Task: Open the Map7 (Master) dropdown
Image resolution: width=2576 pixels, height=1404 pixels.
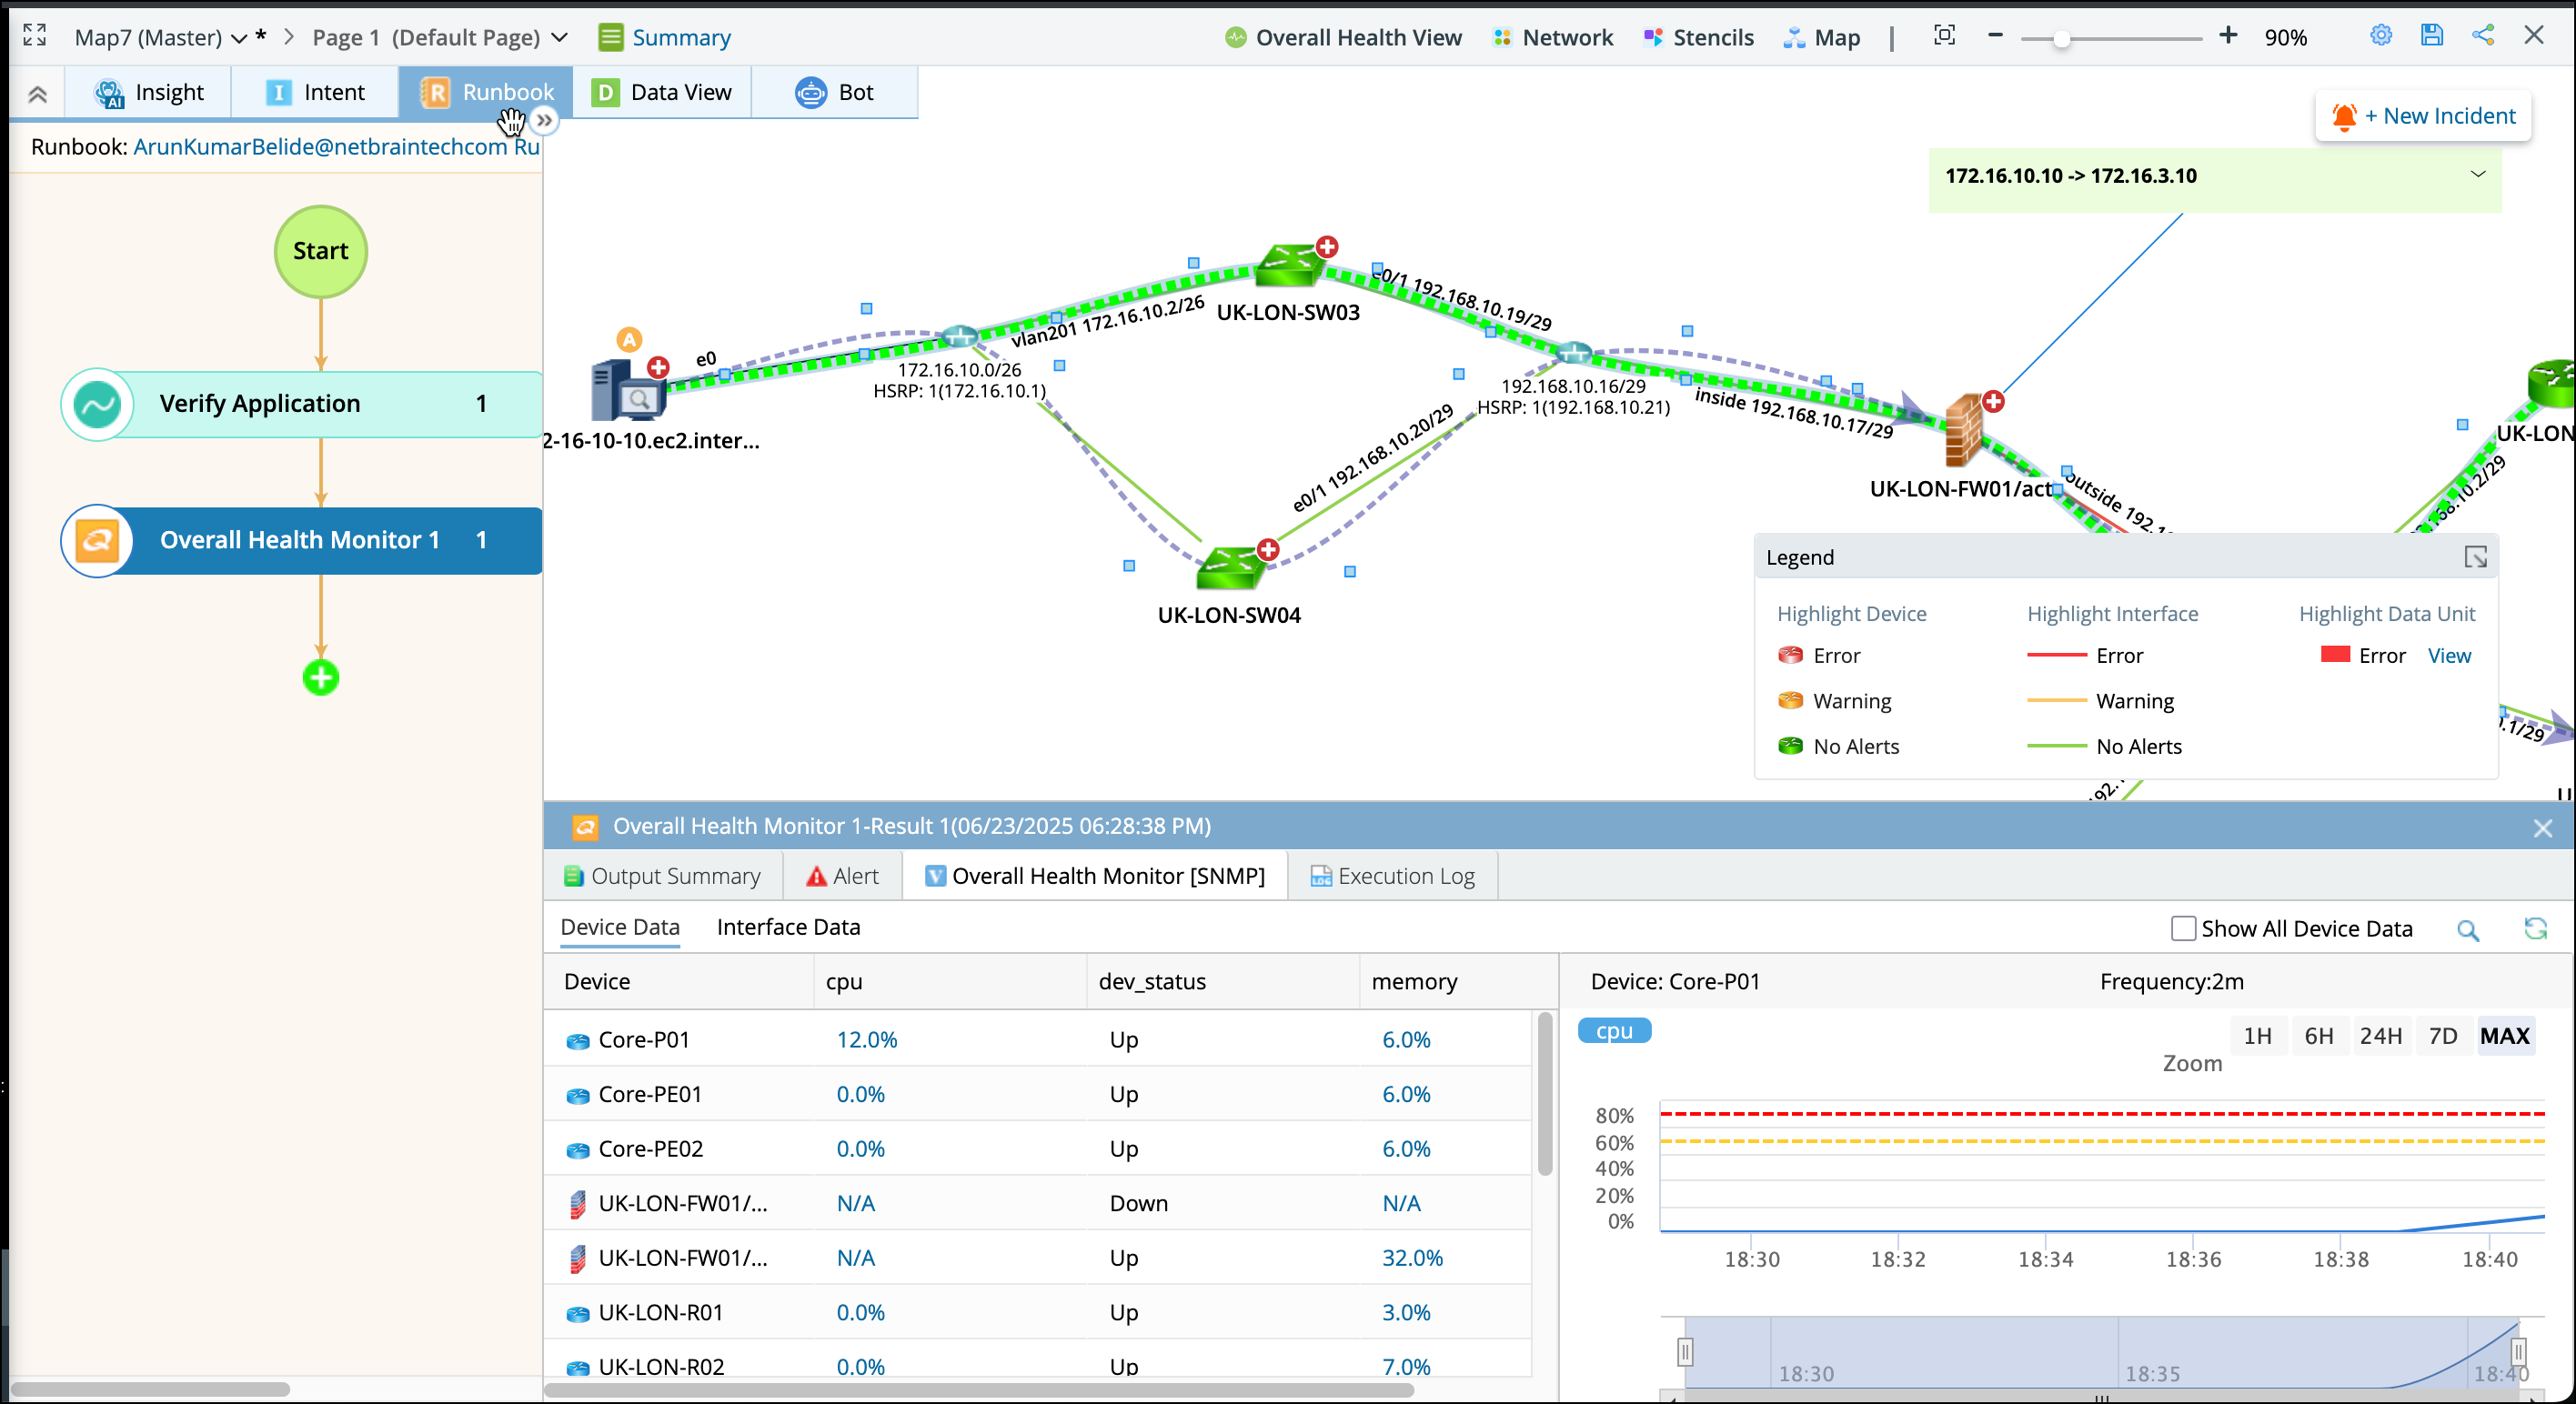Action: tap(238, 38)
